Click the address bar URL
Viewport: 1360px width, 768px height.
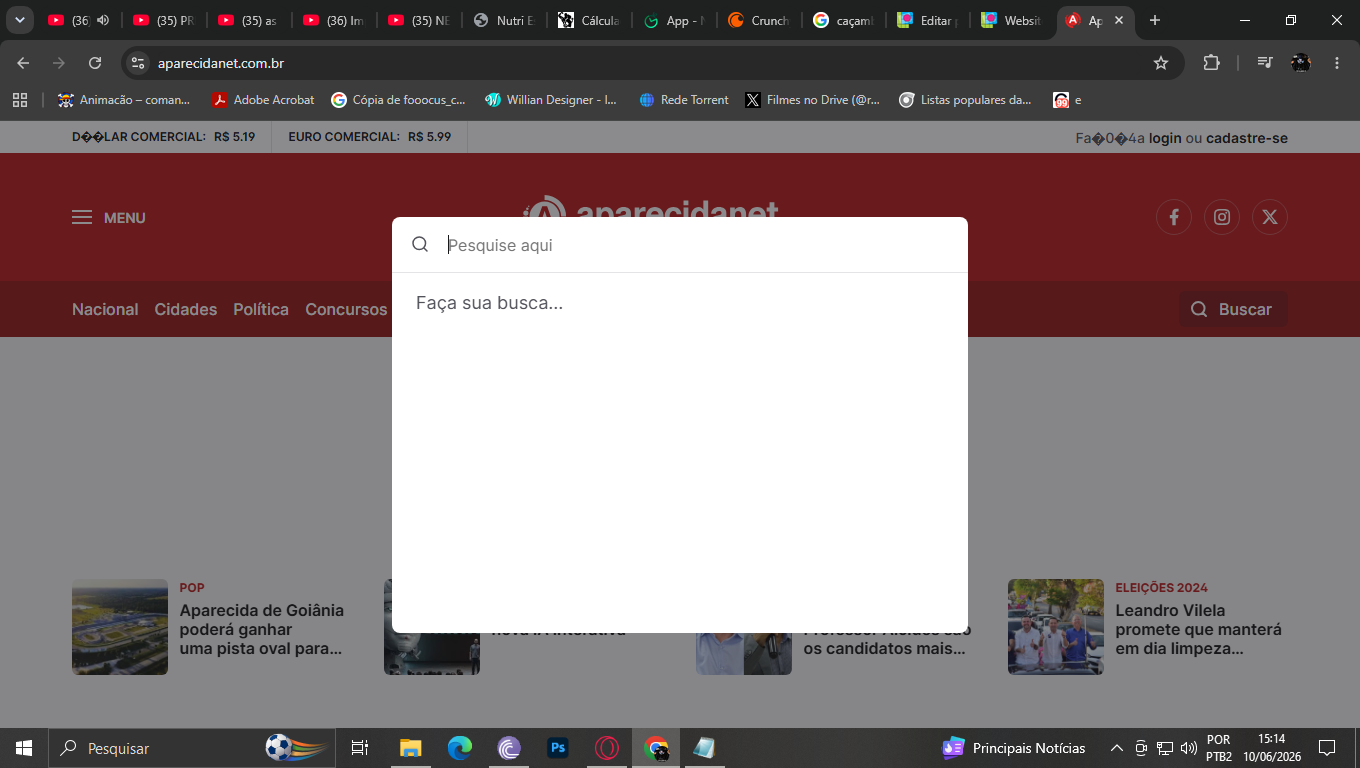click(x=221, y=63)
